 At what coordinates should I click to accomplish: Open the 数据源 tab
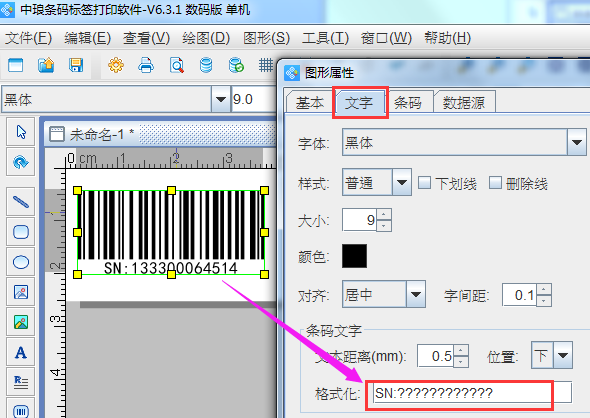(464, 102)
